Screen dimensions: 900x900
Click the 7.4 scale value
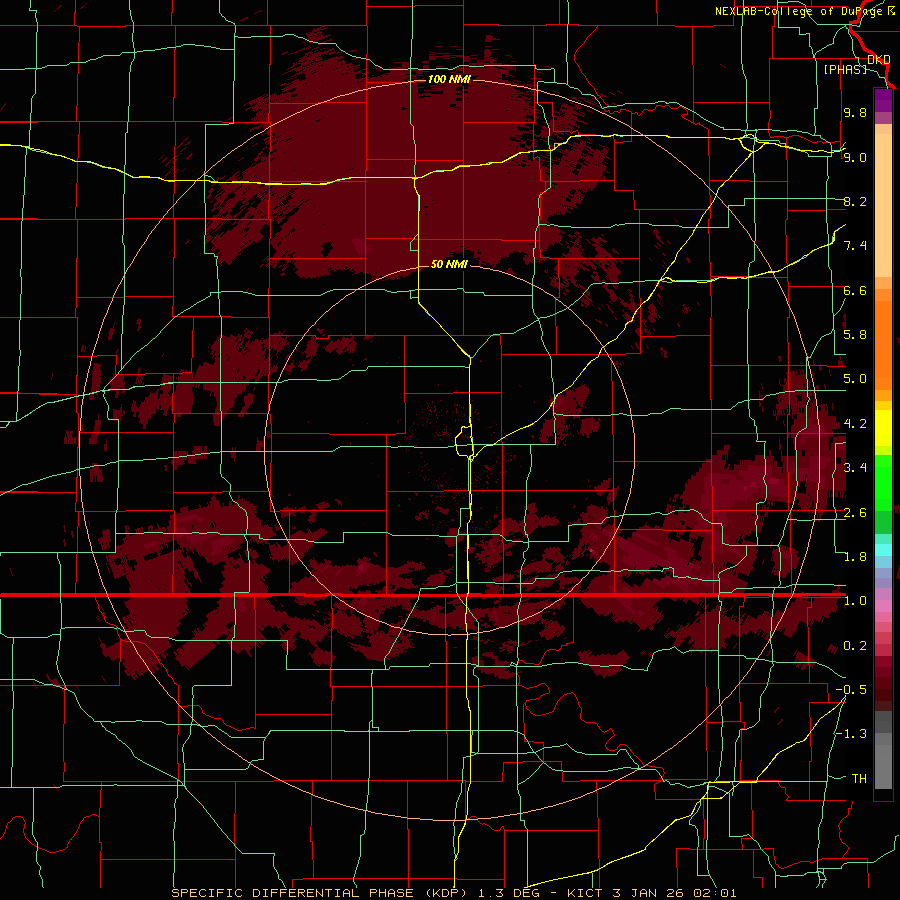tap(855, 246)
